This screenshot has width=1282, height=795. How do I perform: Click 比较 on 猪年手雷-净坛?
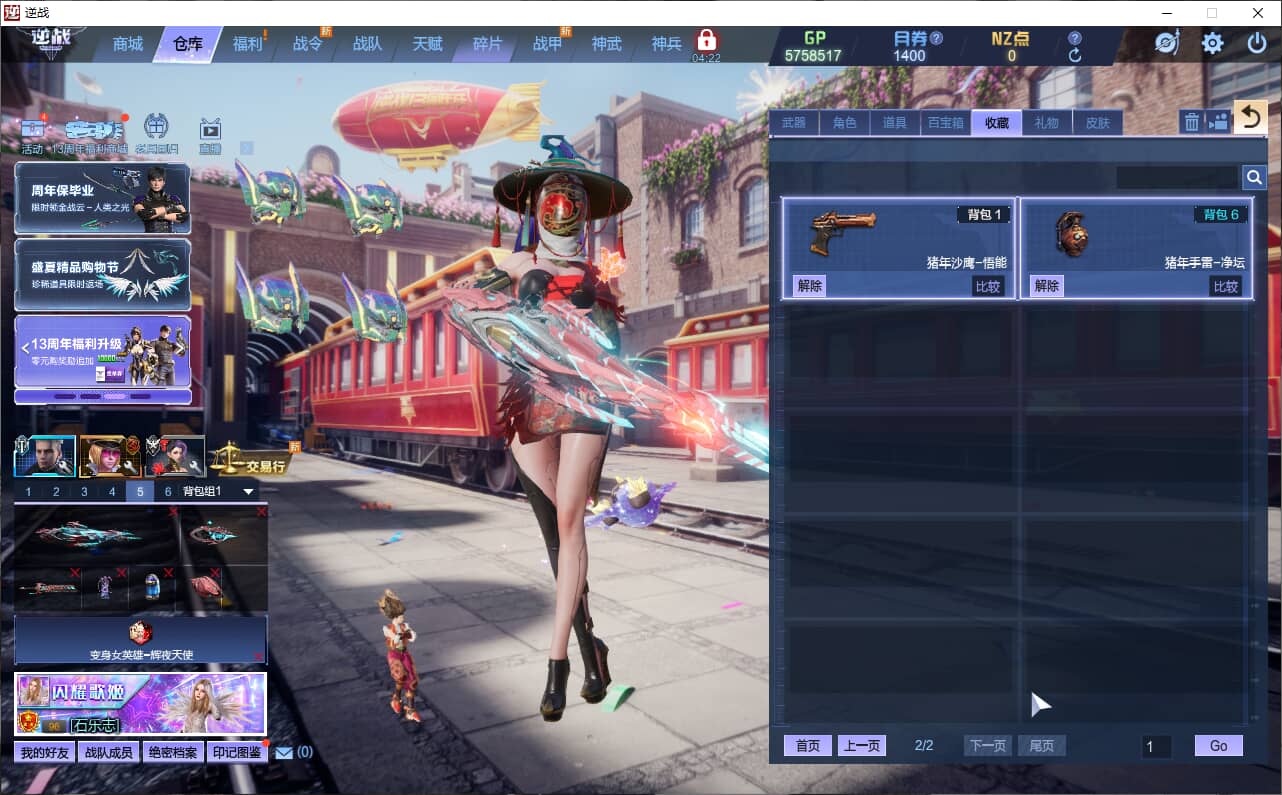click(x=1226, y=286)
